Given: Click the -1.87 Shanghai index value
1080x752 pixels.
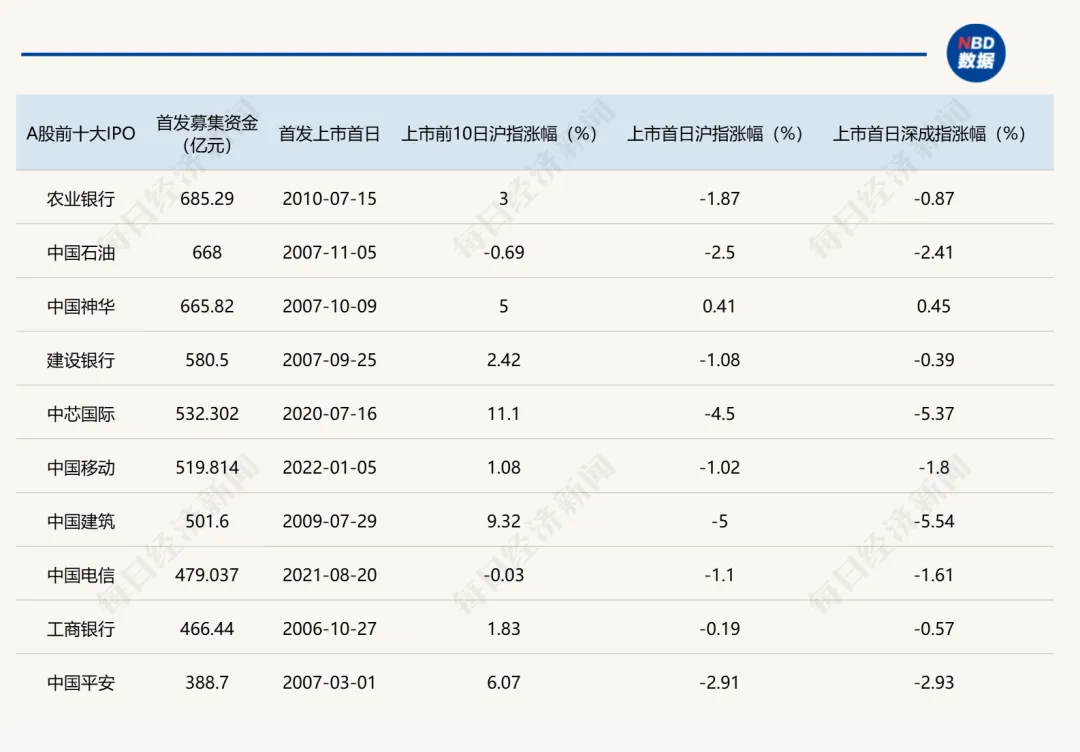Looking at the screenshot, I should (x=719, y=199).
